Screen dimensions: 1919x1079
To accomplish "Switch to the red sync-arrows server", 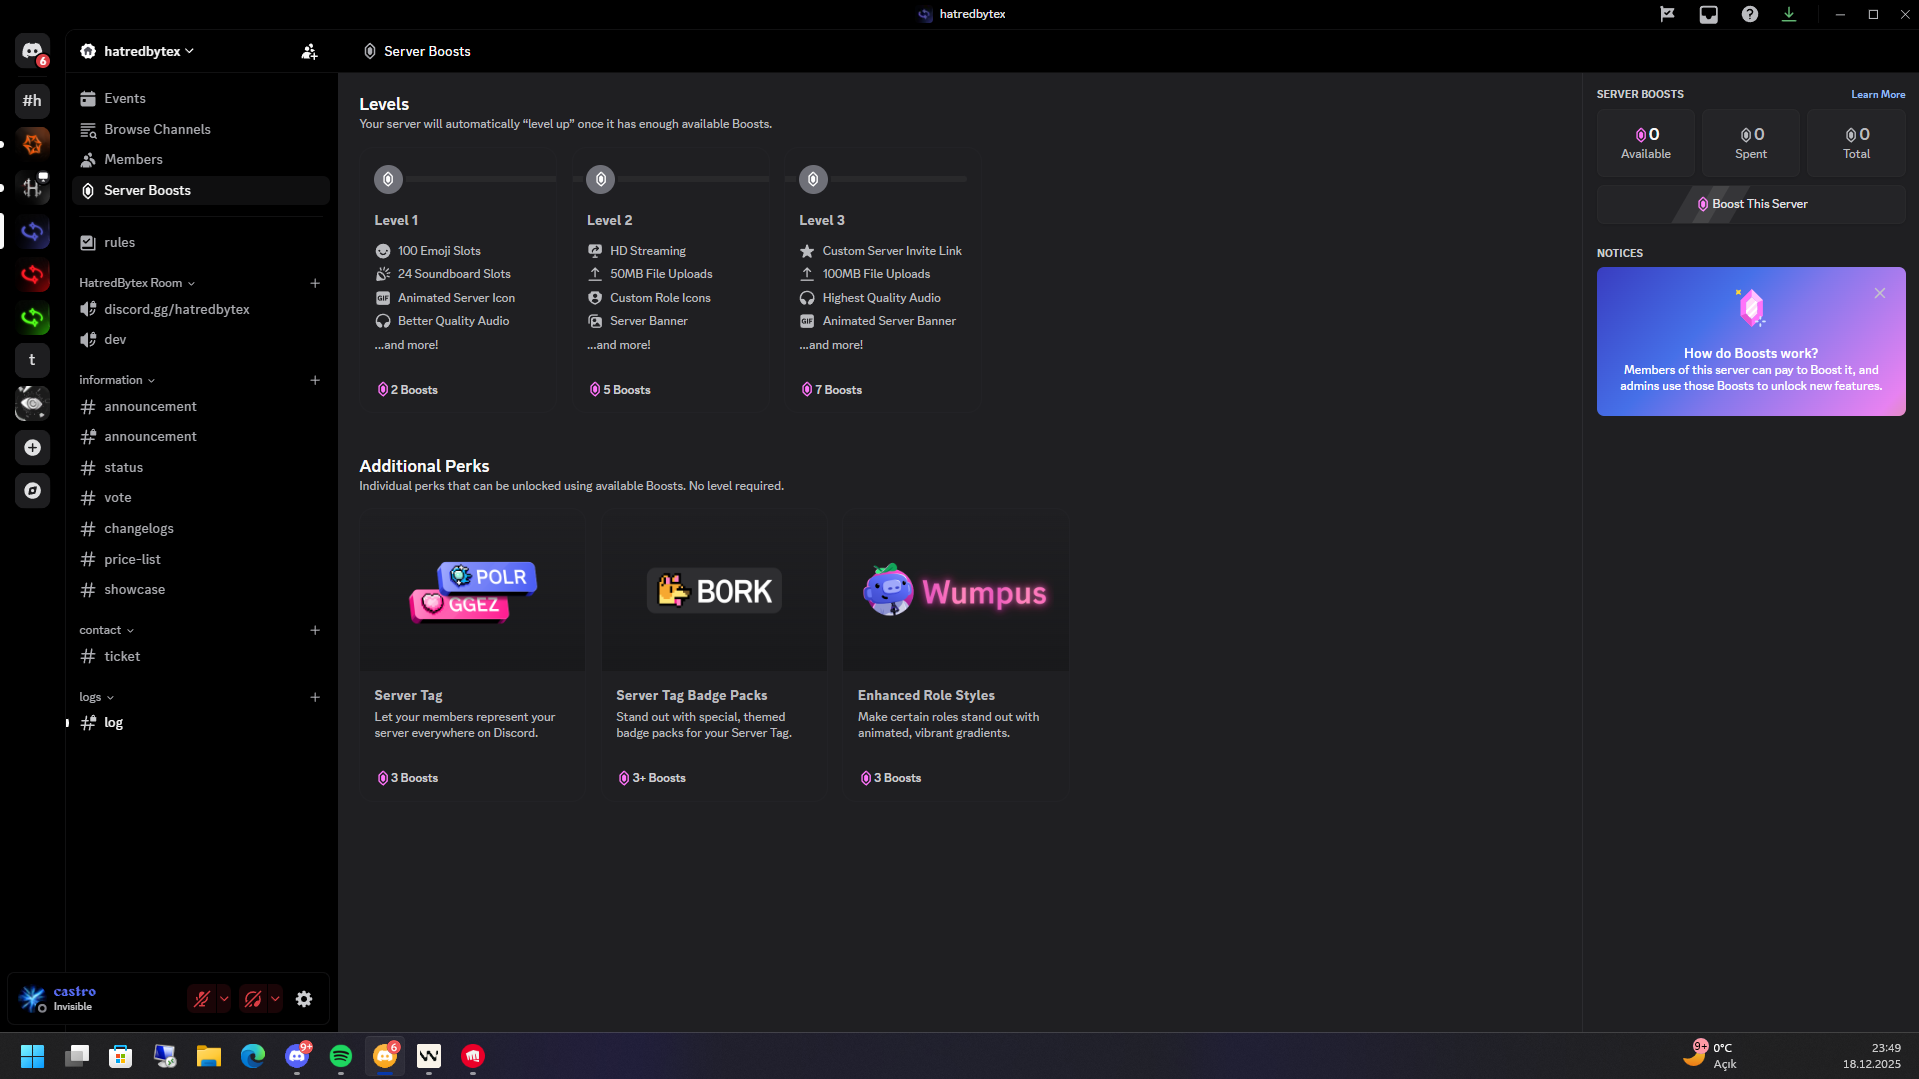I will (x=32, y=275).
